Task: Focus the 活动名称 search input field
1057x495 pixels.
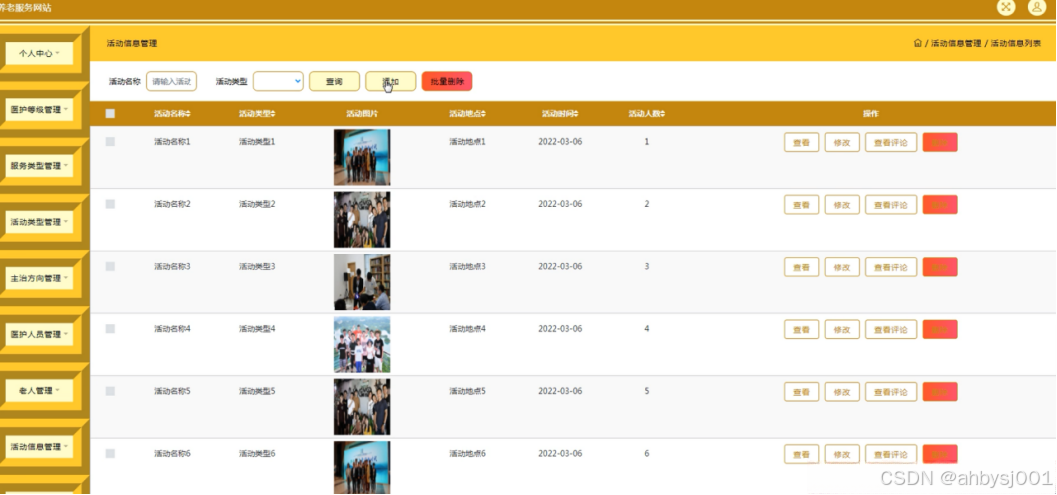Action: pyautogui.click(x=171, y=81)
